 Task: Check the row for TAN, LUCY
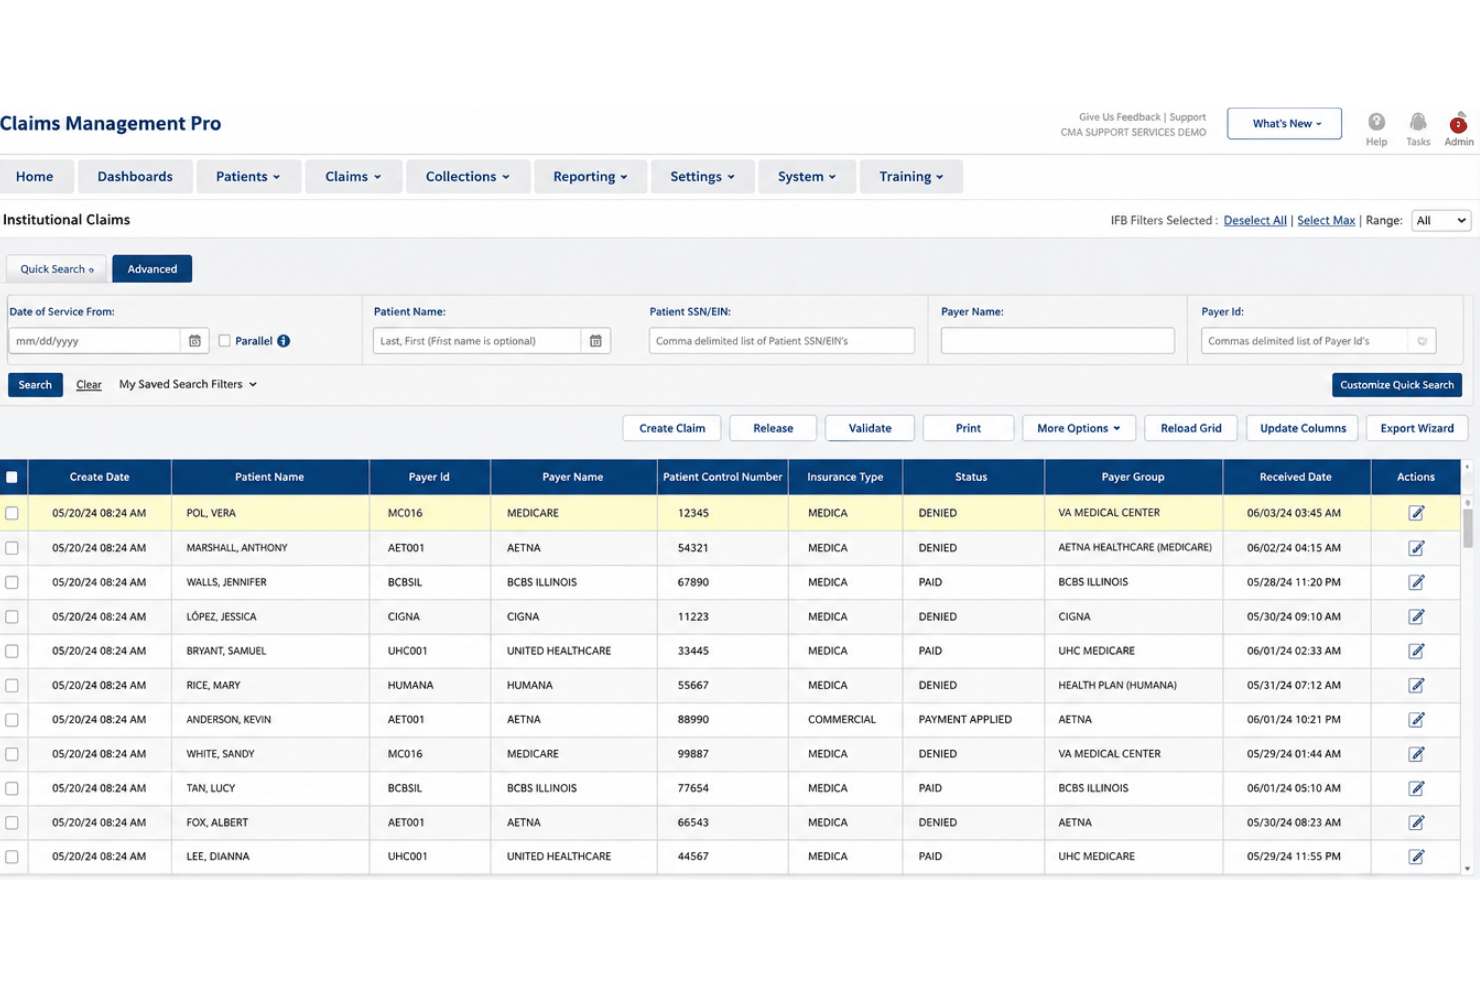[12, 788]
